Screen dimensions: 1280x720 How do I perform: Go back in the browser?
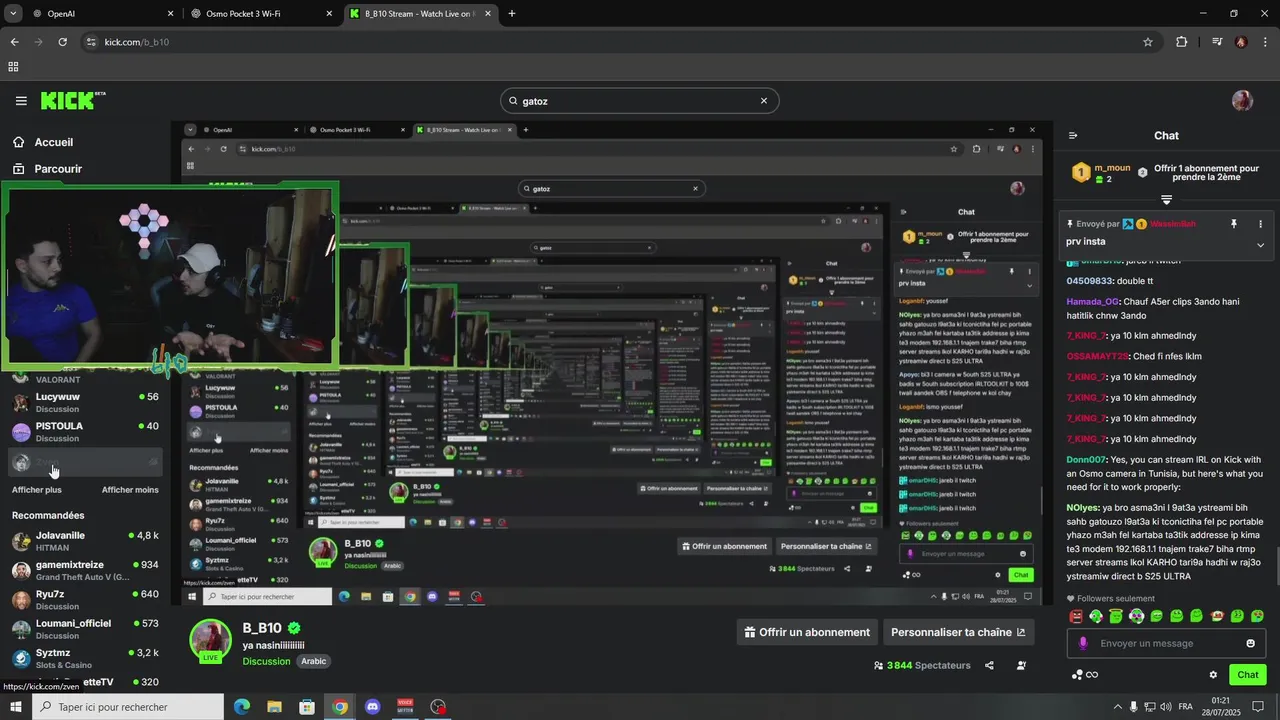[x=14, y=42]
